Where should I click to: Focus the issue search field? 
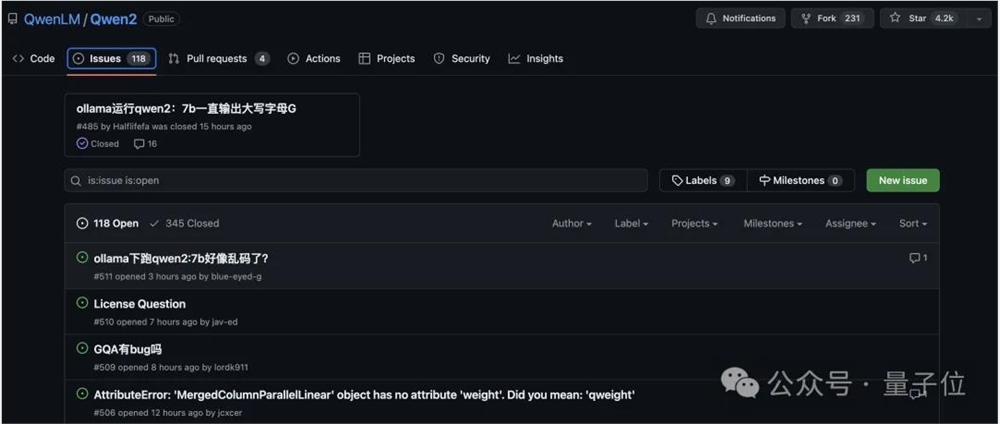(356, 180)
